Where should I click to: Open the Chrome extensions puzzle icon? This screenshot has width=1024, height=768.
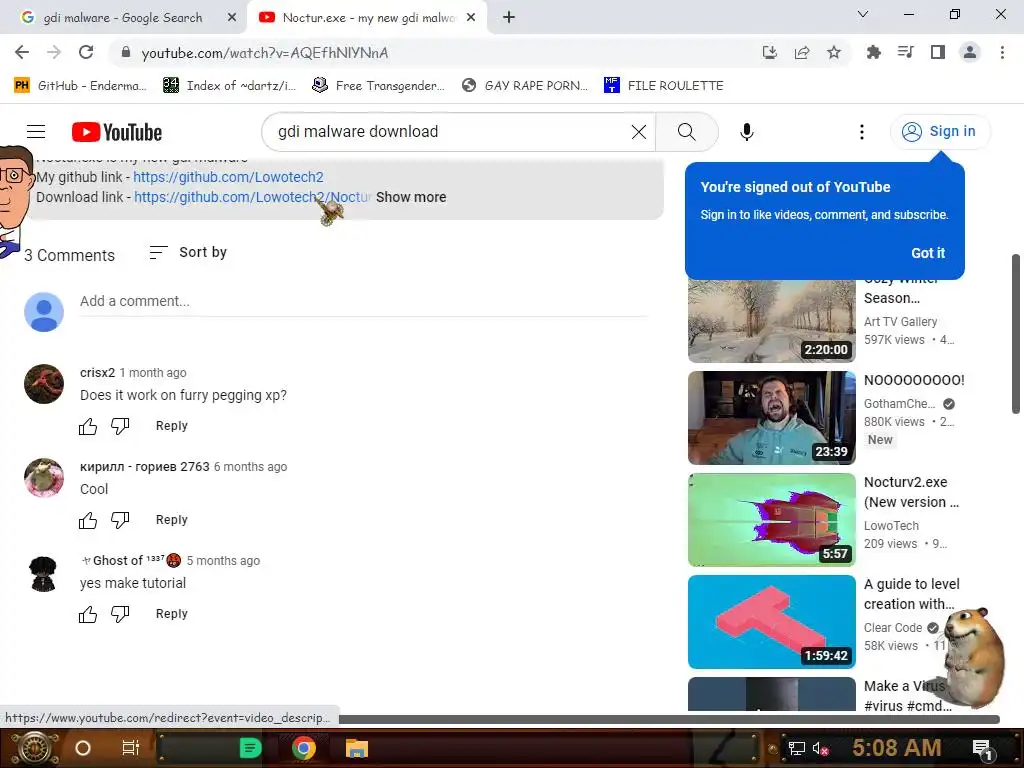pyautogui.click(x=873, y=52)
